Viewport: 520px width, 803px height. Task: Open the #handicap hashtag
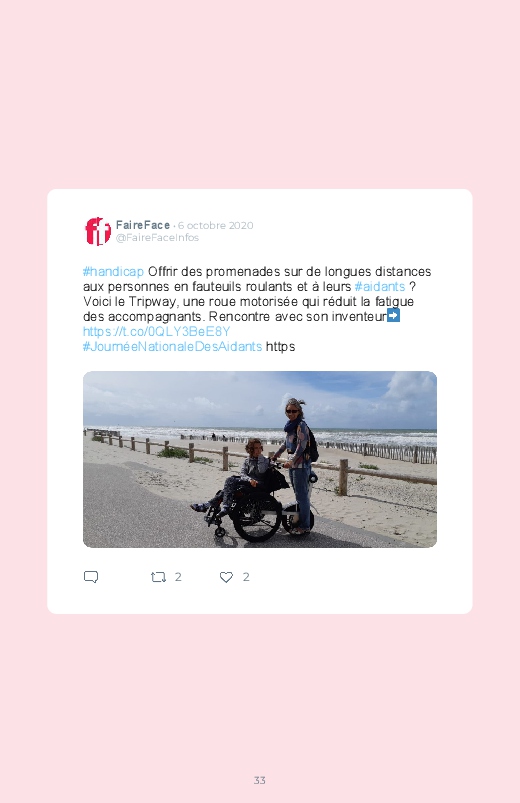113,271
